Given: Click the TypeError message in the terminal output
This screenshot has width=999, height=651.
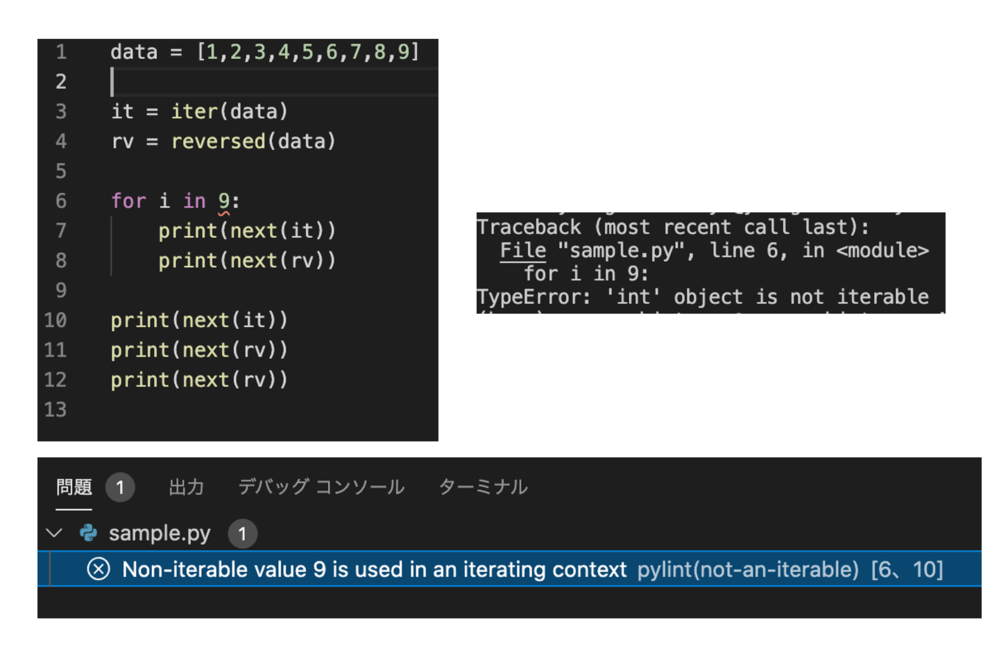Looking at the screenshot, I should pyautogui.click(x=702, y=297).
